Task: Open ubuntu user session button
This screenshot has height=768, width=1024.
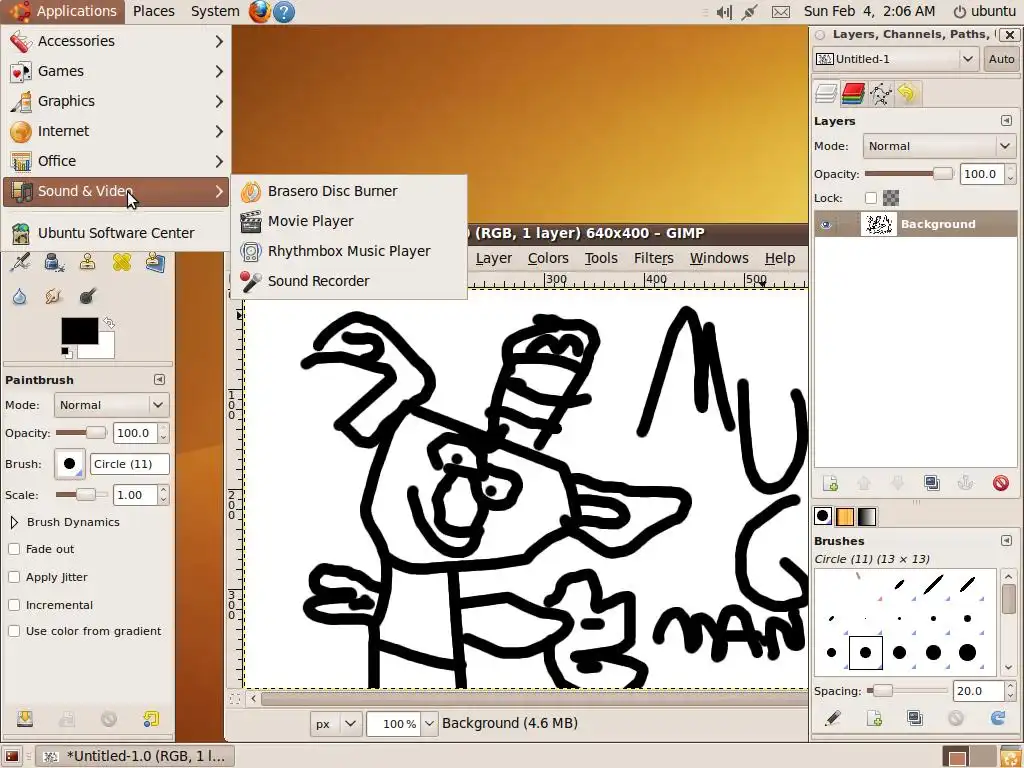Action: pyautogui.click(x=984, y=11)
